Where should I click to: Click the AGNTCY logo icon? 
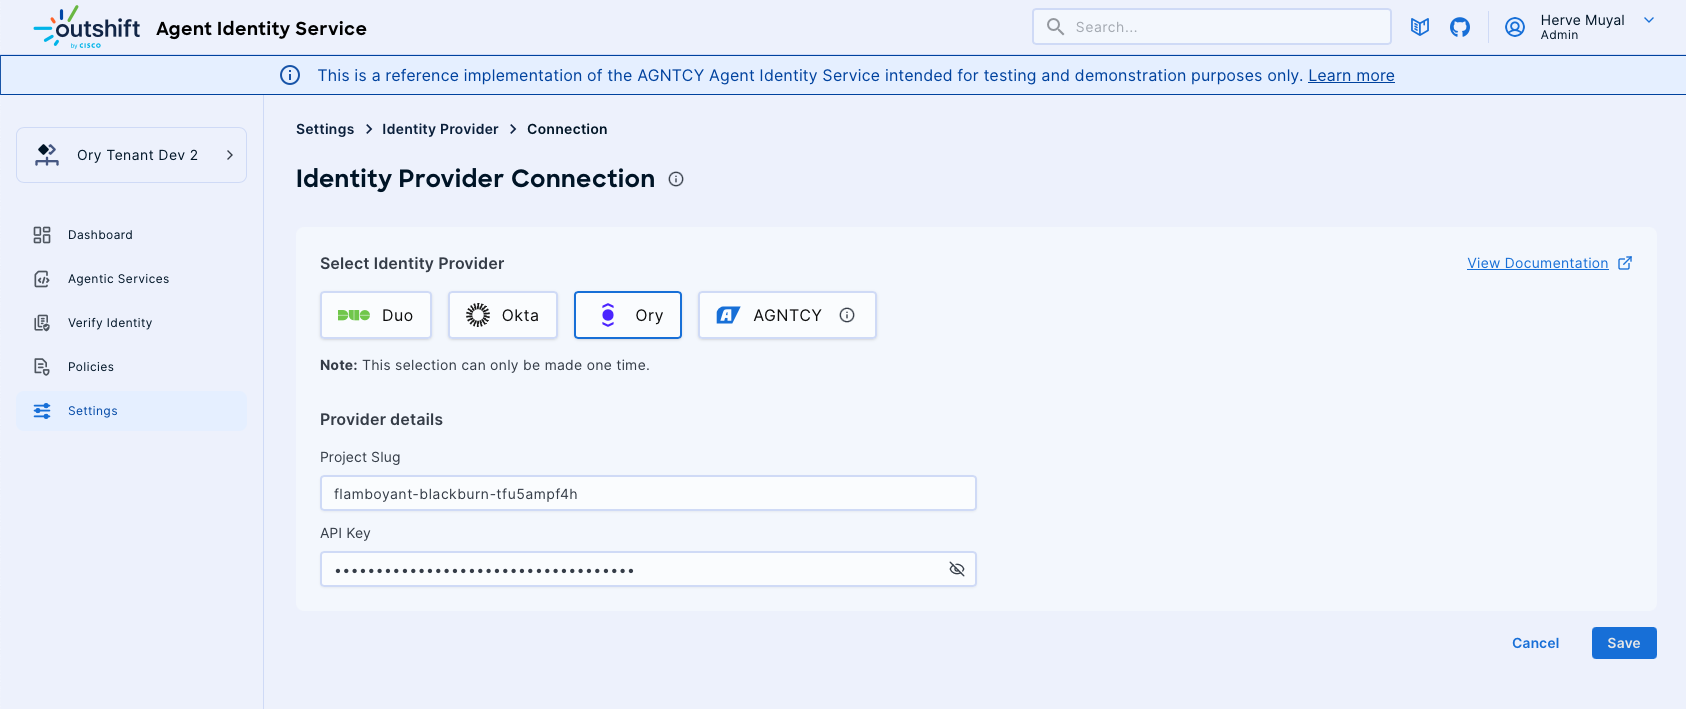pyautogui.click(x=728, y=315)
